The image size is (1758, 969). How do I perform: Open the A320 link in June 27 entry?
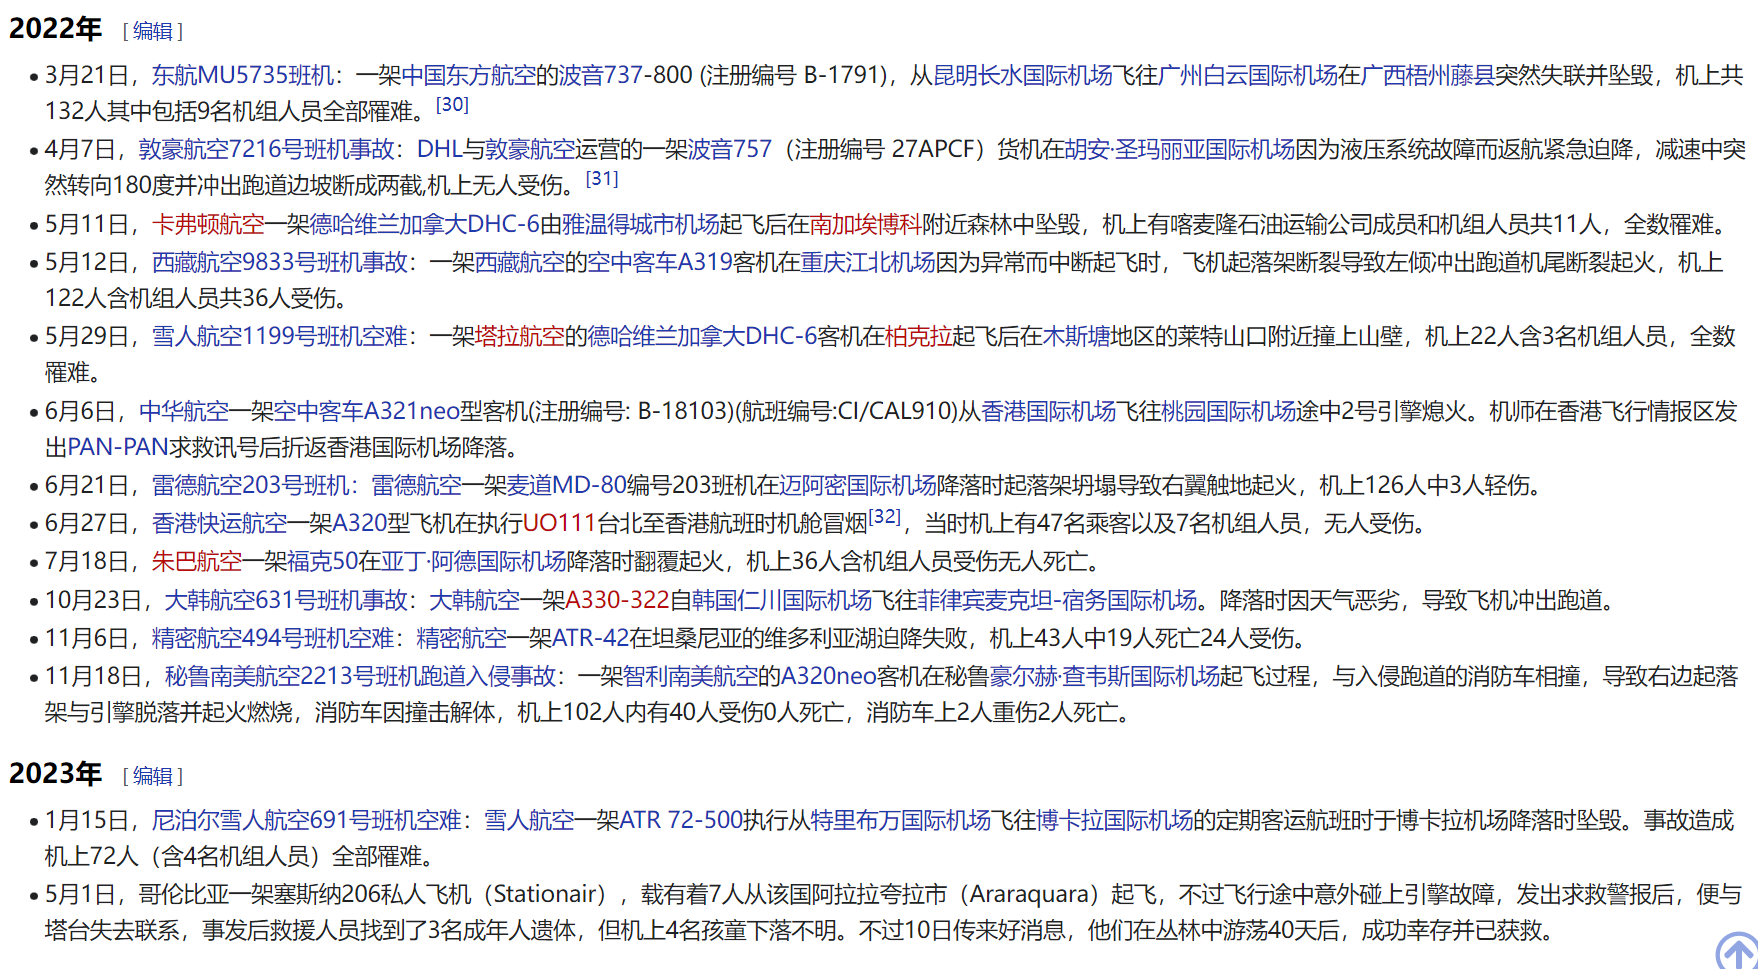coord(359,523)
